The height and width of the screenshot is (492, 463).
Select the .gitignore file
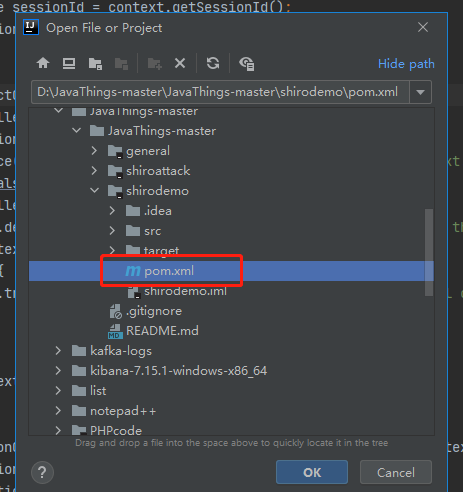tap(154, 311)
